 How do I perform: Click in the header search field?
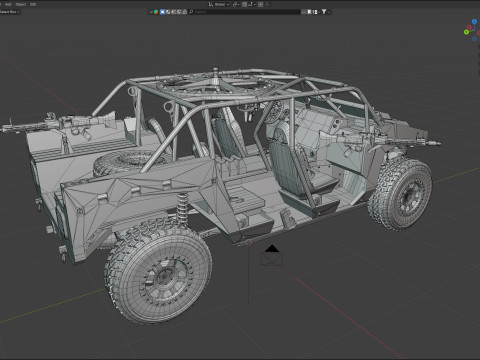point(245,12)
